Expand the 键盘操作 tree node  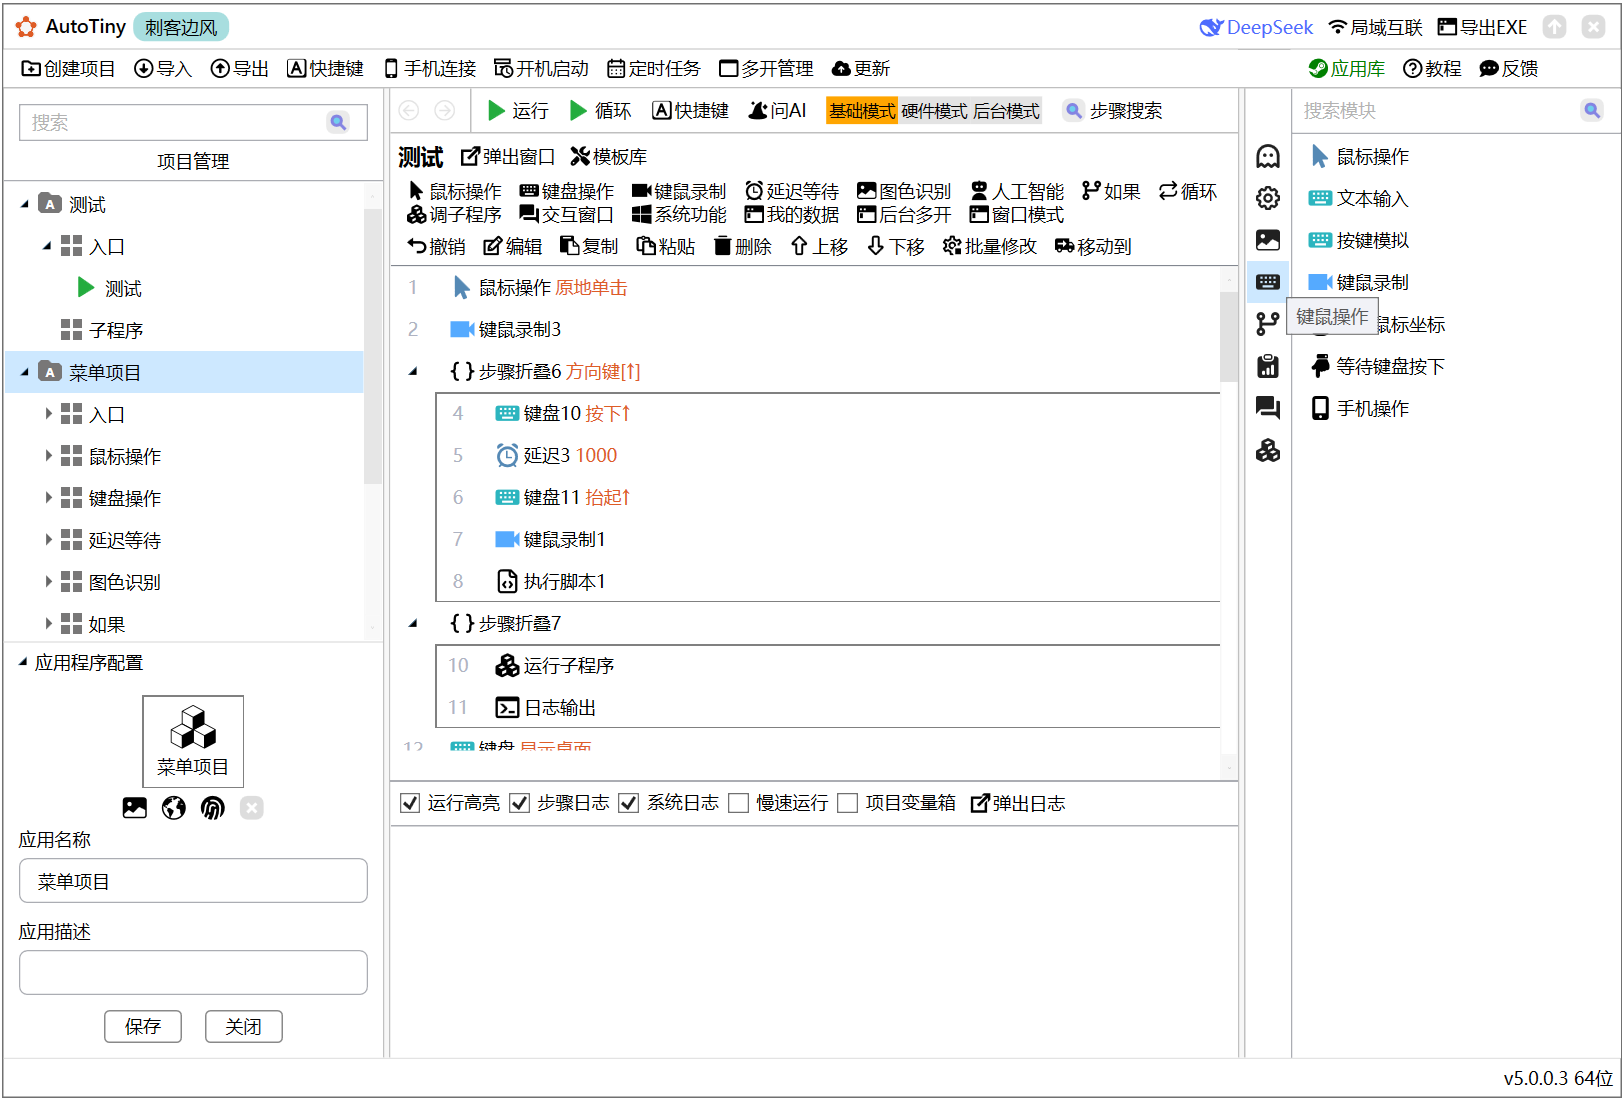[48, 498]
